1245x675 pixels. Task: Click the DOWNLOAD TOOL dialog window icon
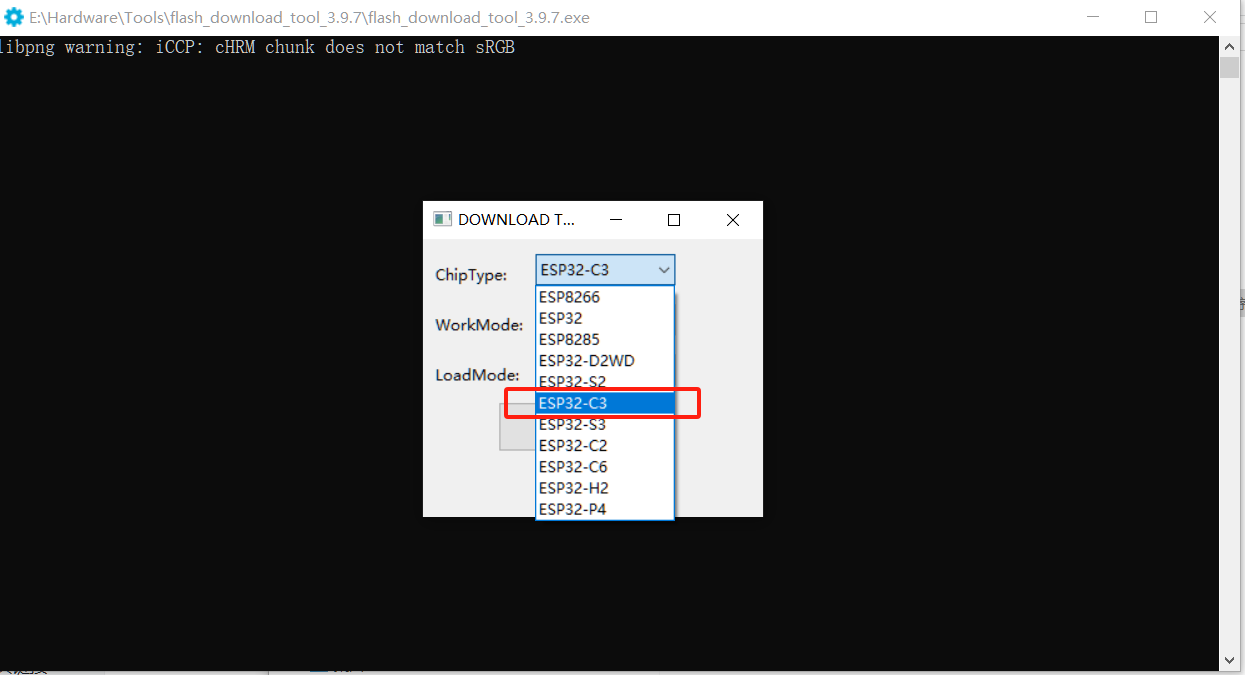click(442, 220)
